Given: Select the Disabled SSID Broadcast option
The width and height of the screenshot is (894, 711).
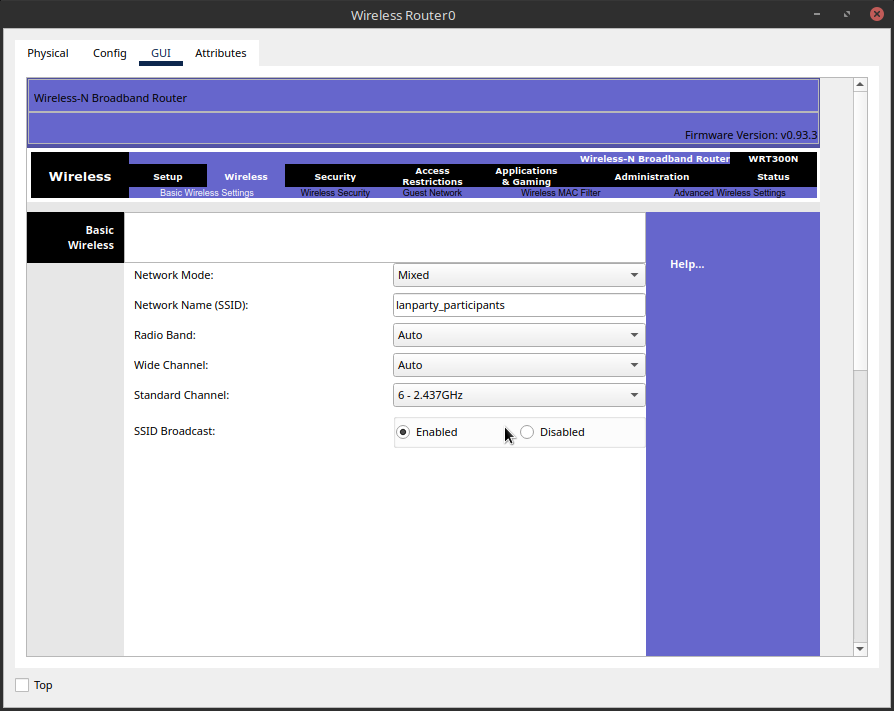Looking at the screenshot, I should (528, 432).
